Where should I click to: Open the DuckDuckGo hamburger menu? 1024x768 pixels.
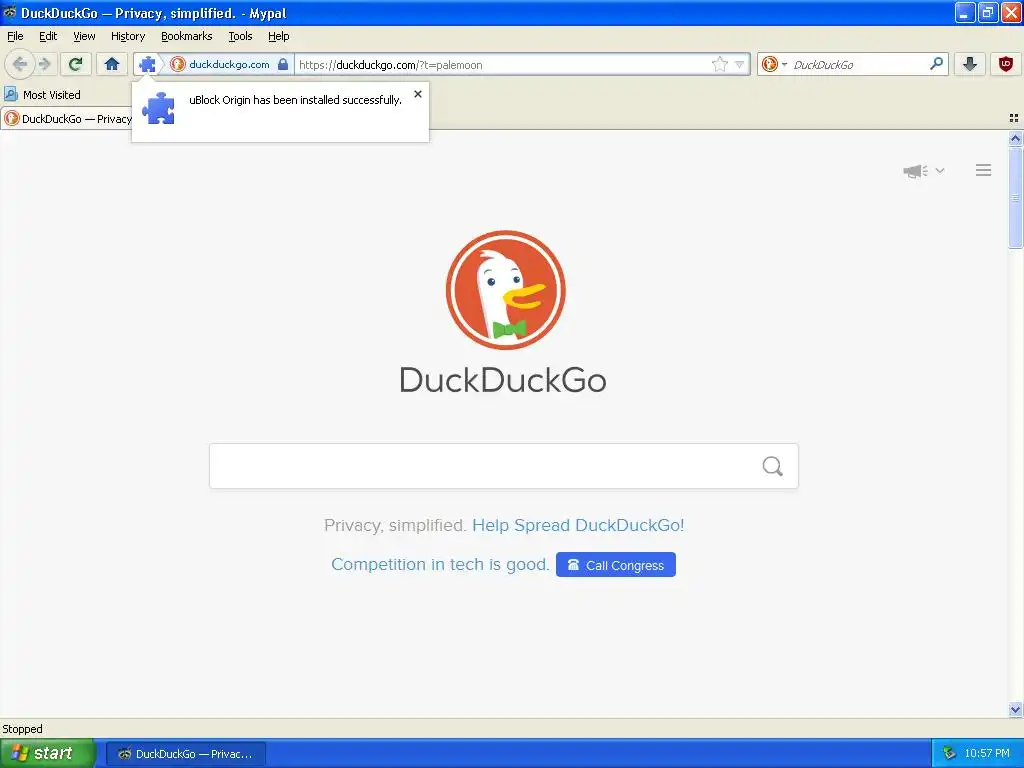[x=984, y=170]
